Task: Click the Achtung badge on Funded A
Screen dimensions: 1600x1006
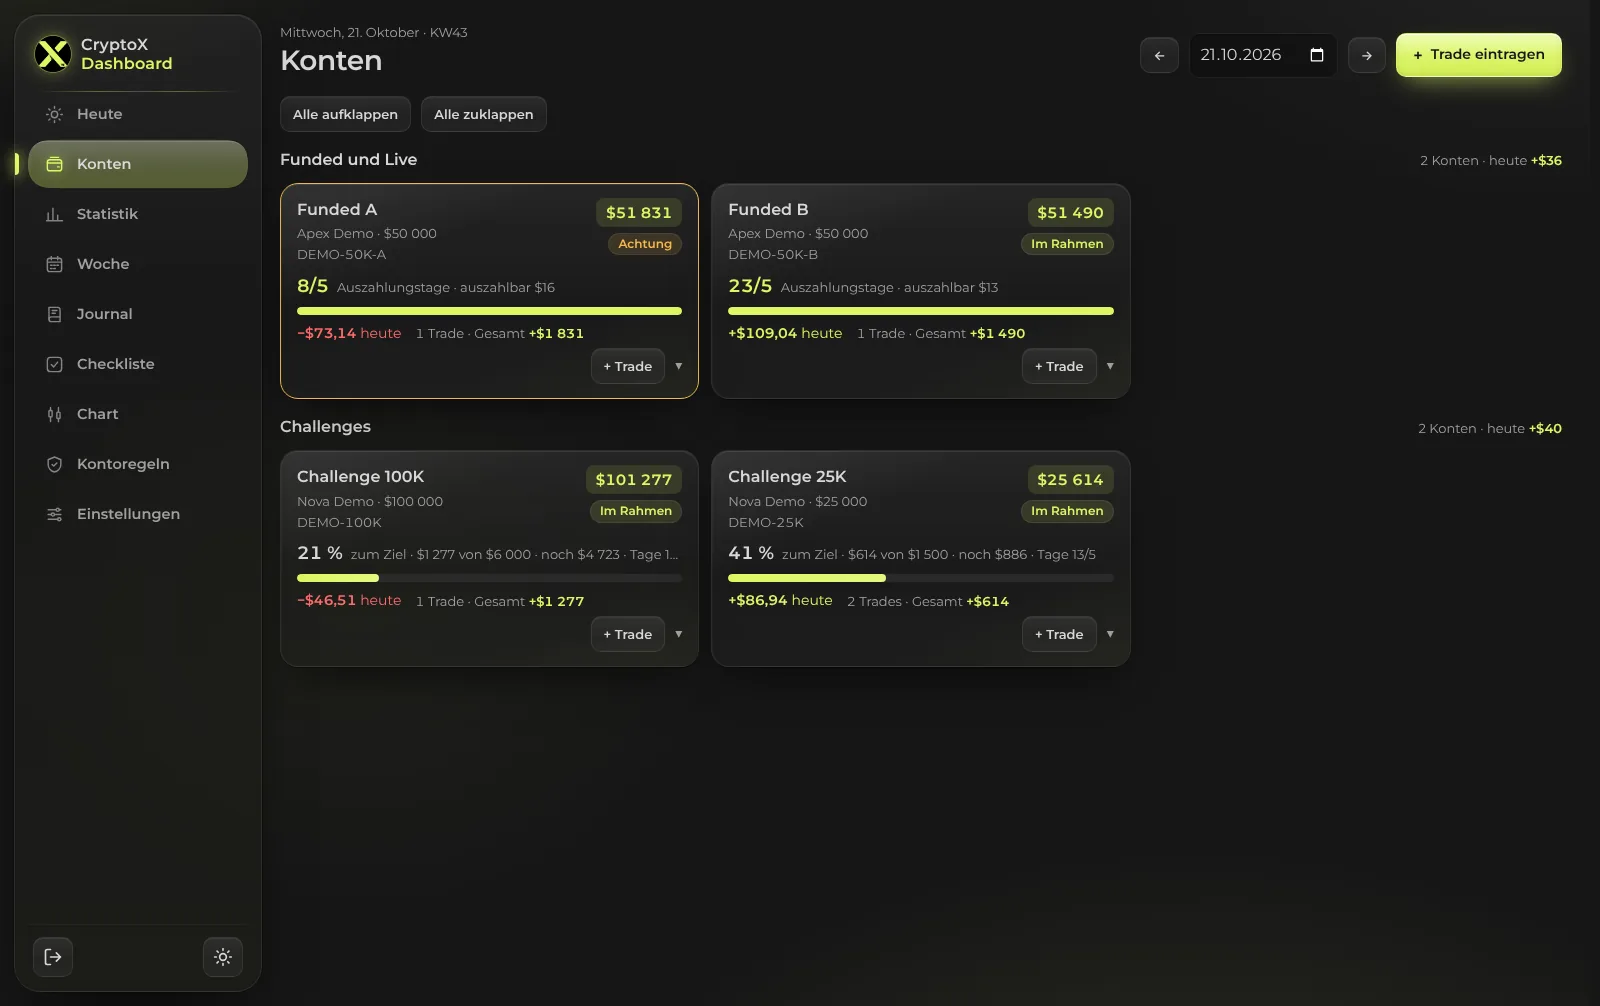Action: point(645,244)
